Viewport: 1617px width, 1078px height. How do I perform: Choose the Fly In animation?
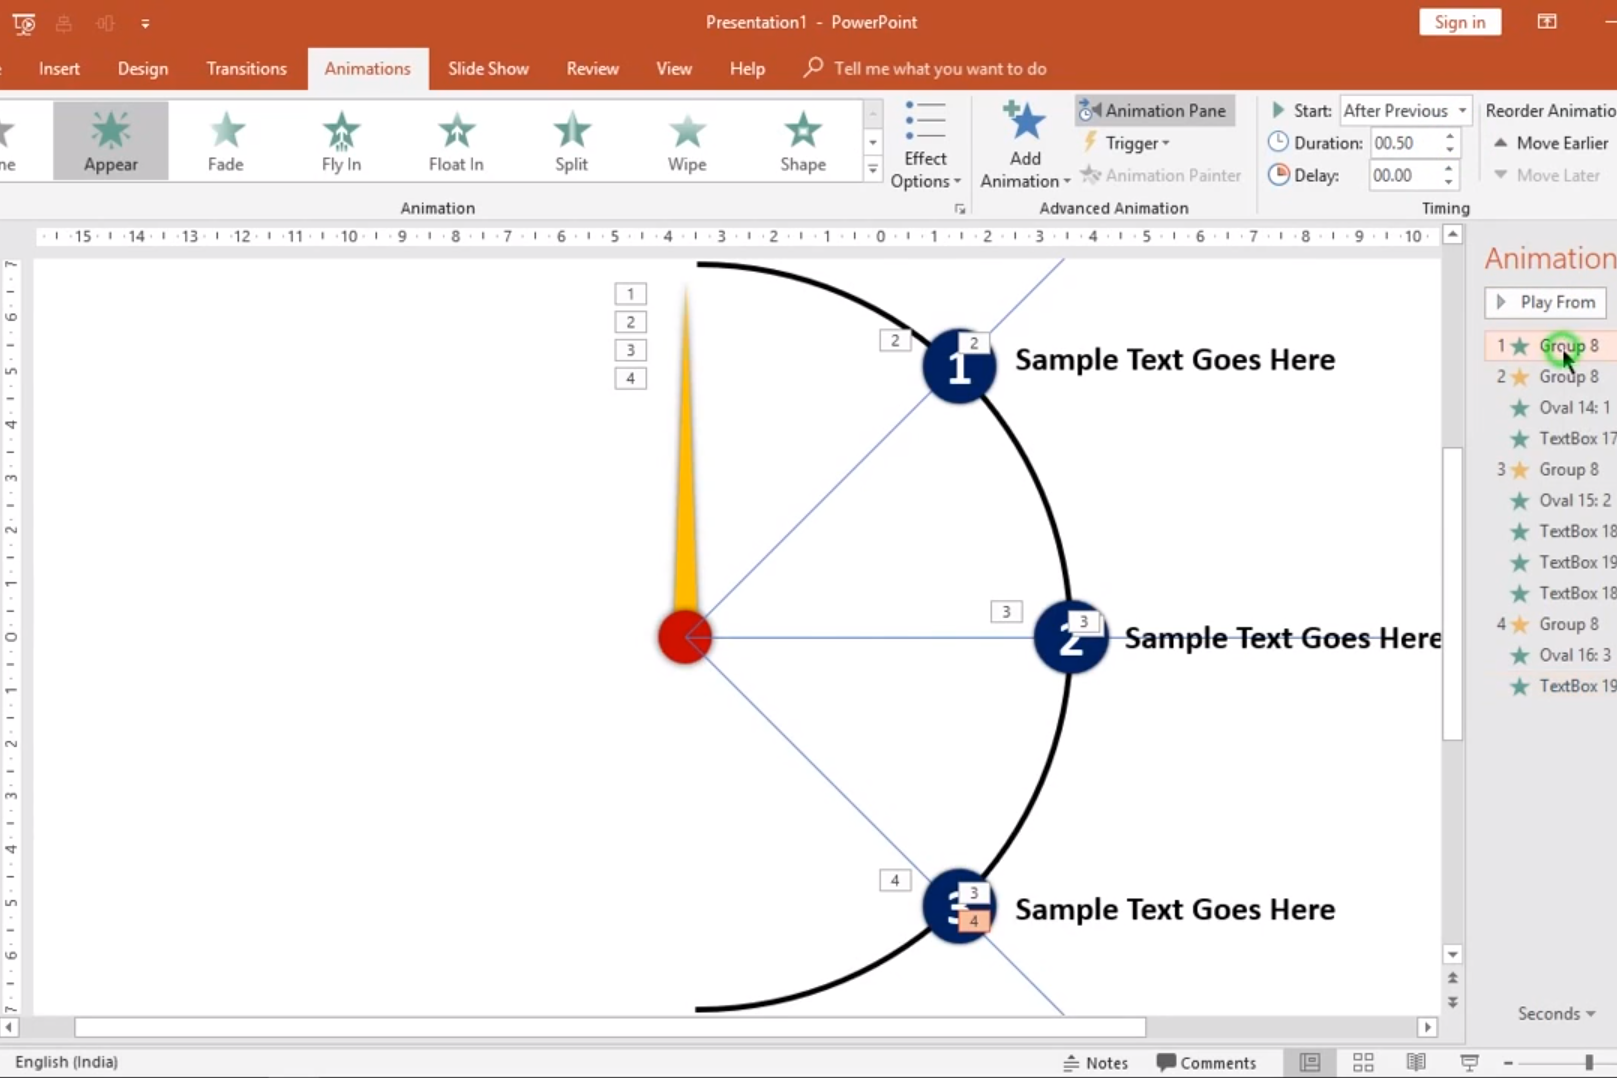coord(341,141)
